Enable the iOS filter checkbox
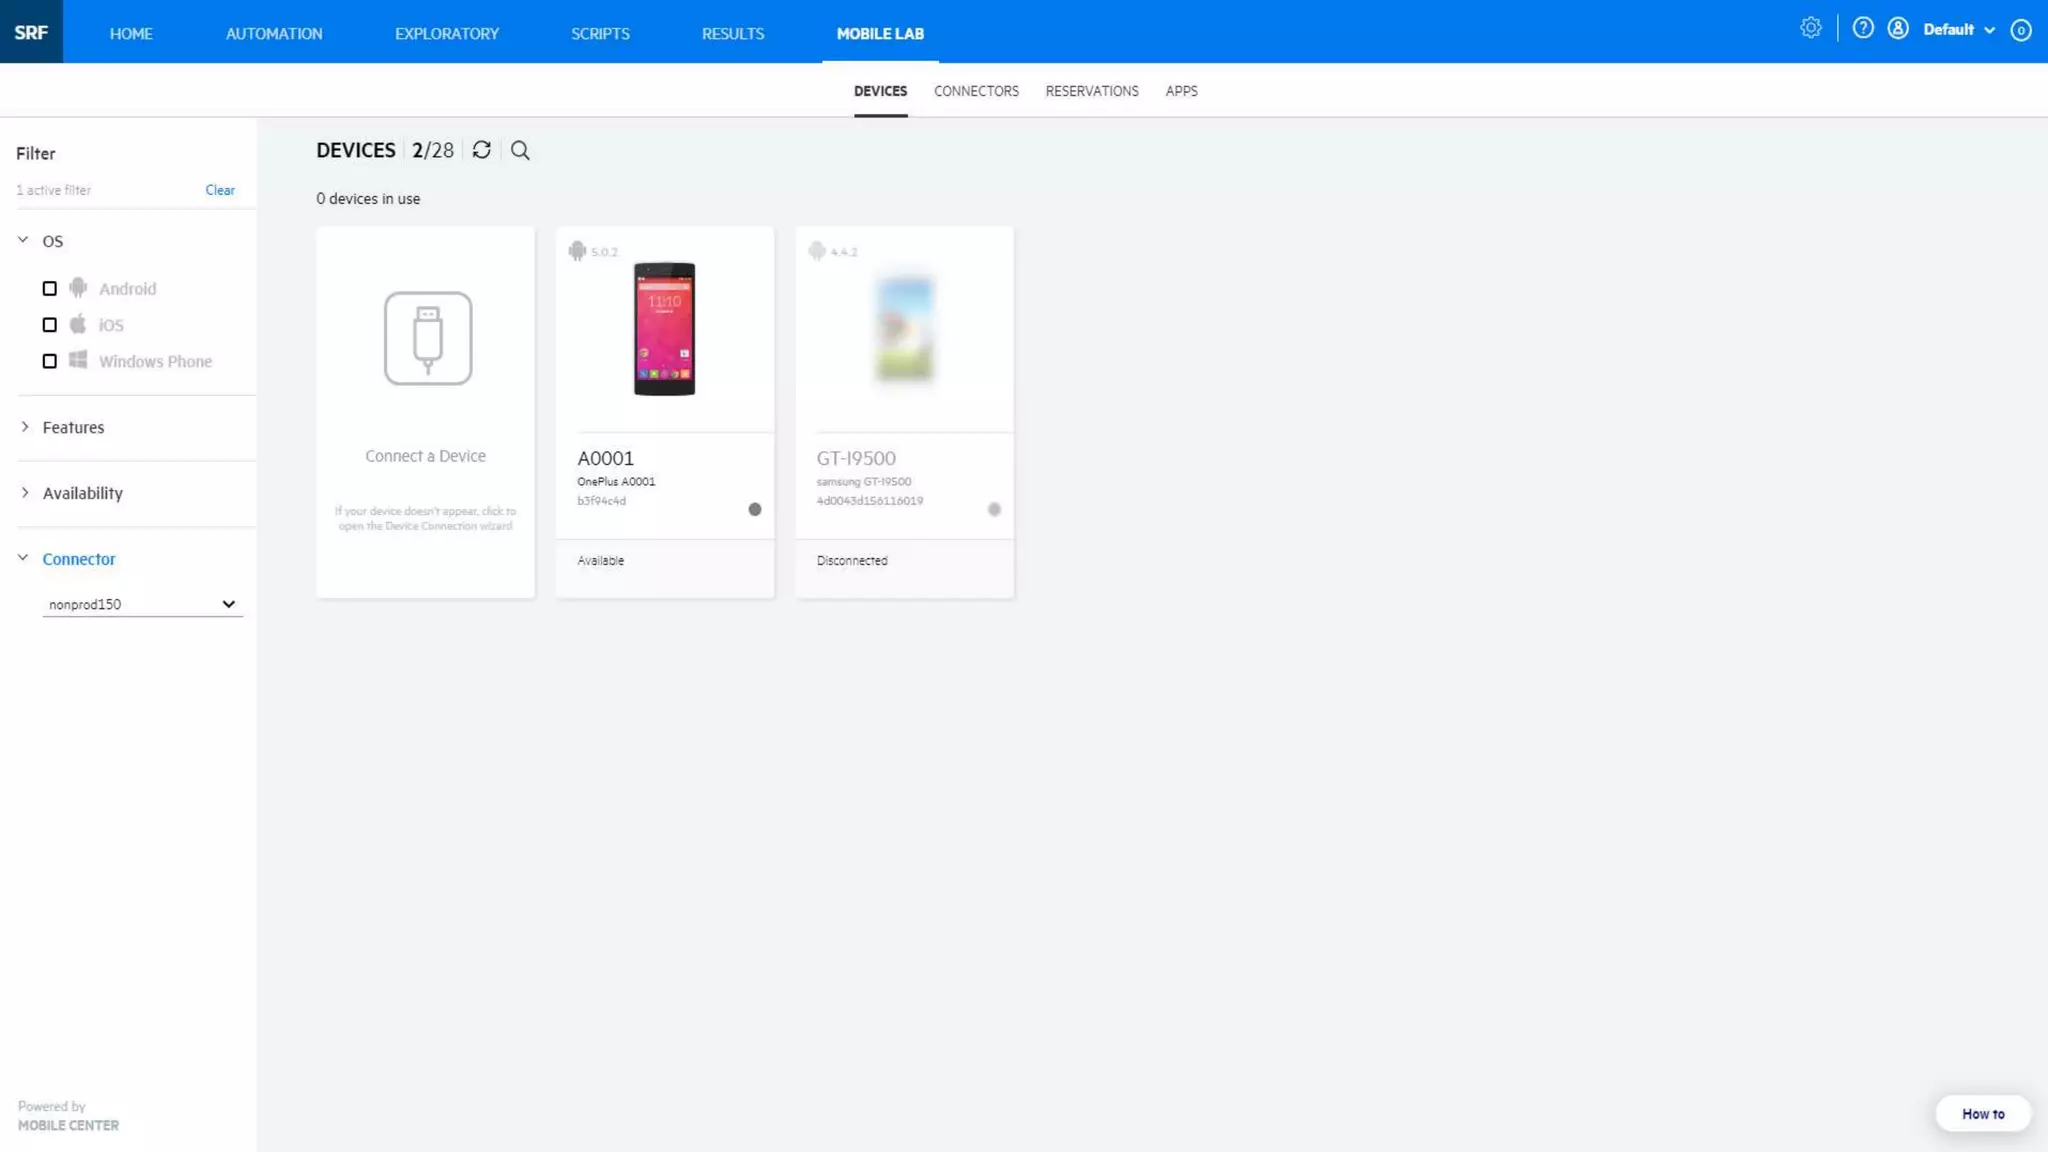 (x=50, y=325)
